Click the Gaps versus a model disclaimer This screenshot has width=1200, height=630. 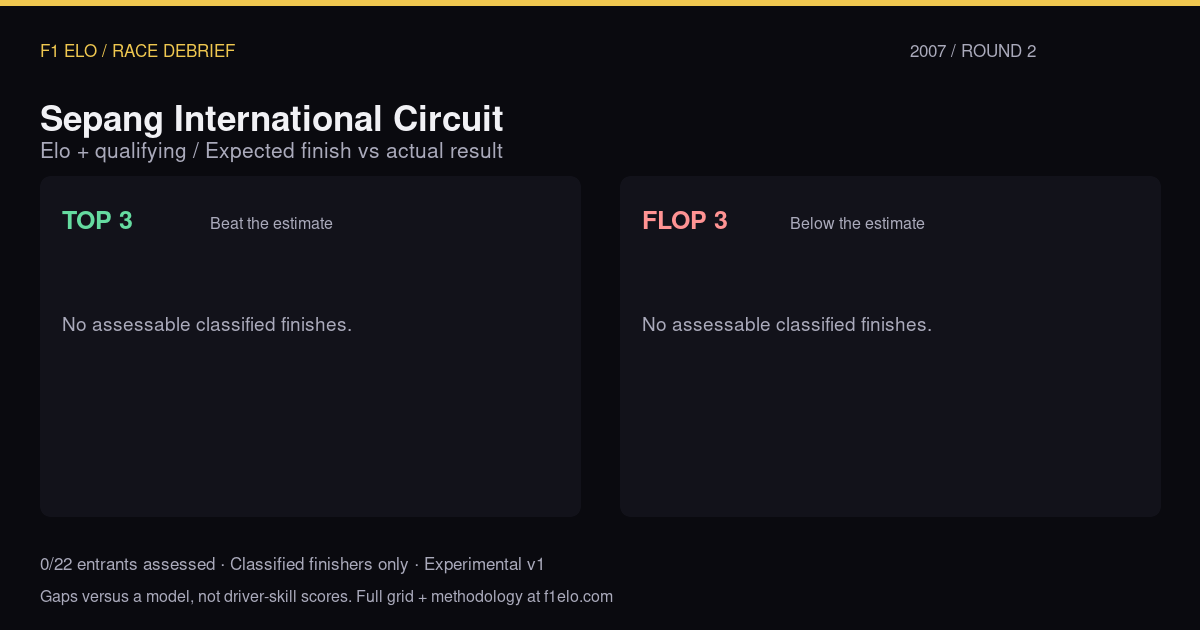click(x=195, y=597)
